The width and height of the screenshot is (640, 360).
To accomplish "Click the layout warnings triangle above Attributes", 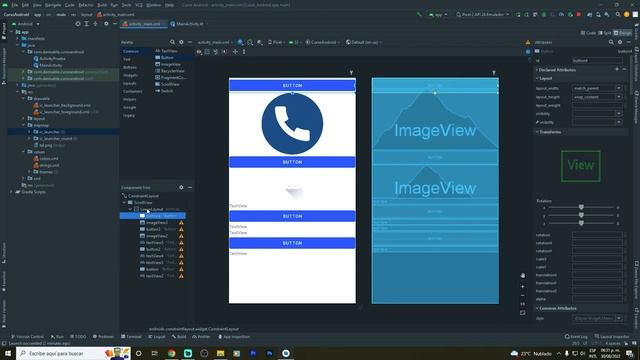I will pyautogui.click(x=528, y=42).
